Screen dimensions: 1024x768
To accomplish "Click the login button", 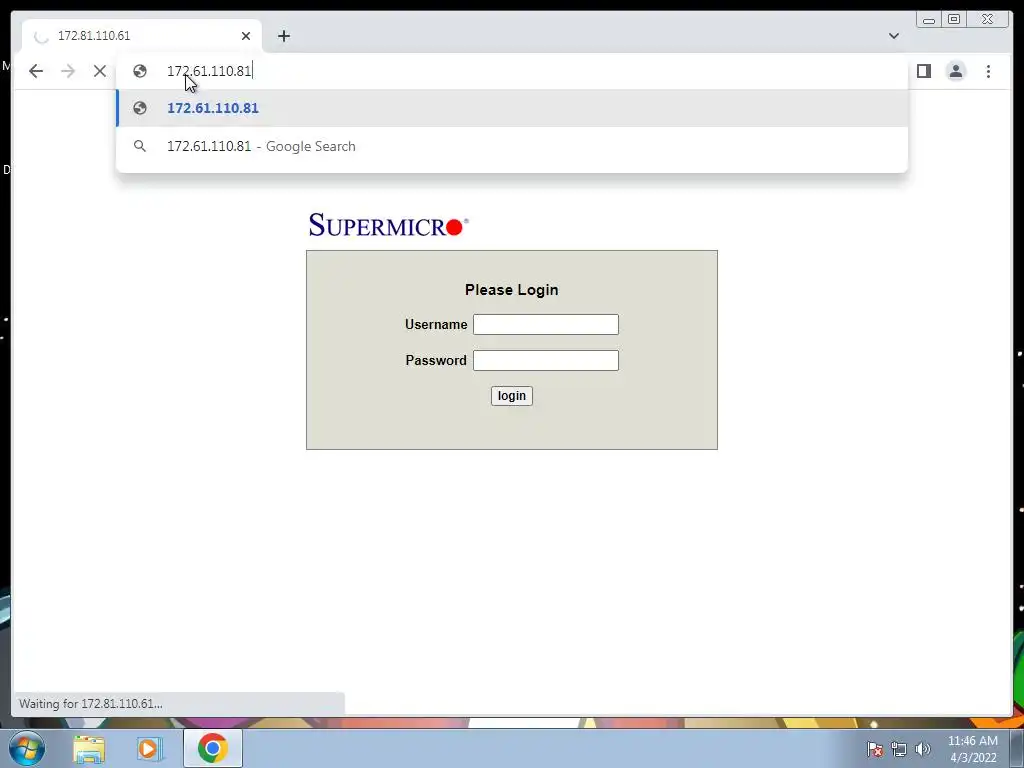I will [x=512, y=396].
